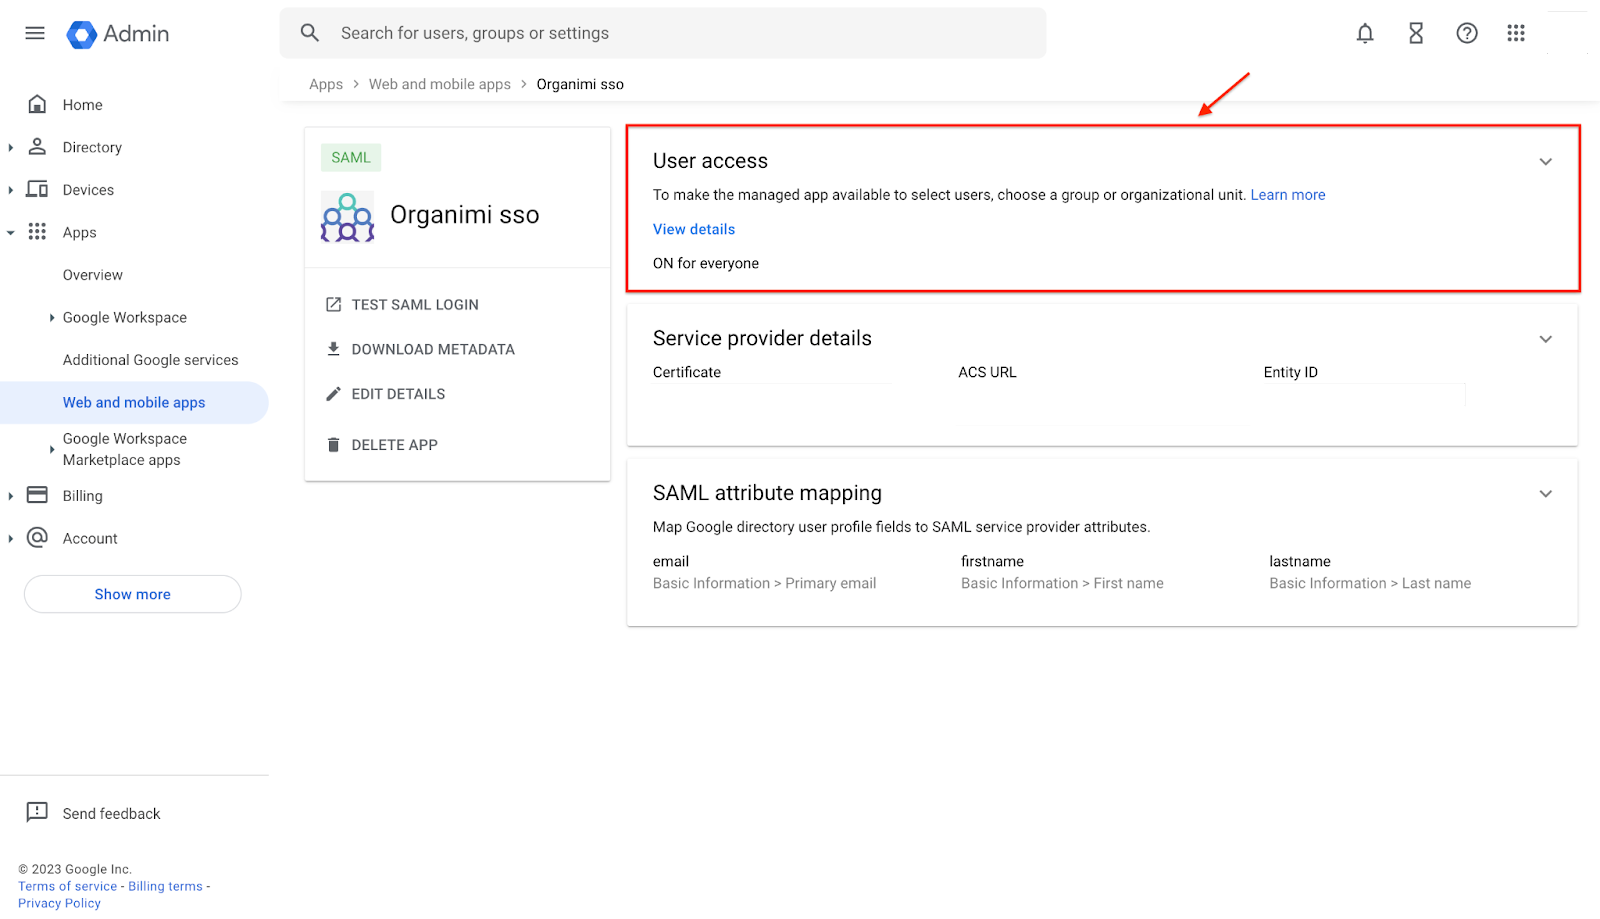Open the pending tasks hourglass icon
Screen dimensions: 1600x919
click(1416, 33)
